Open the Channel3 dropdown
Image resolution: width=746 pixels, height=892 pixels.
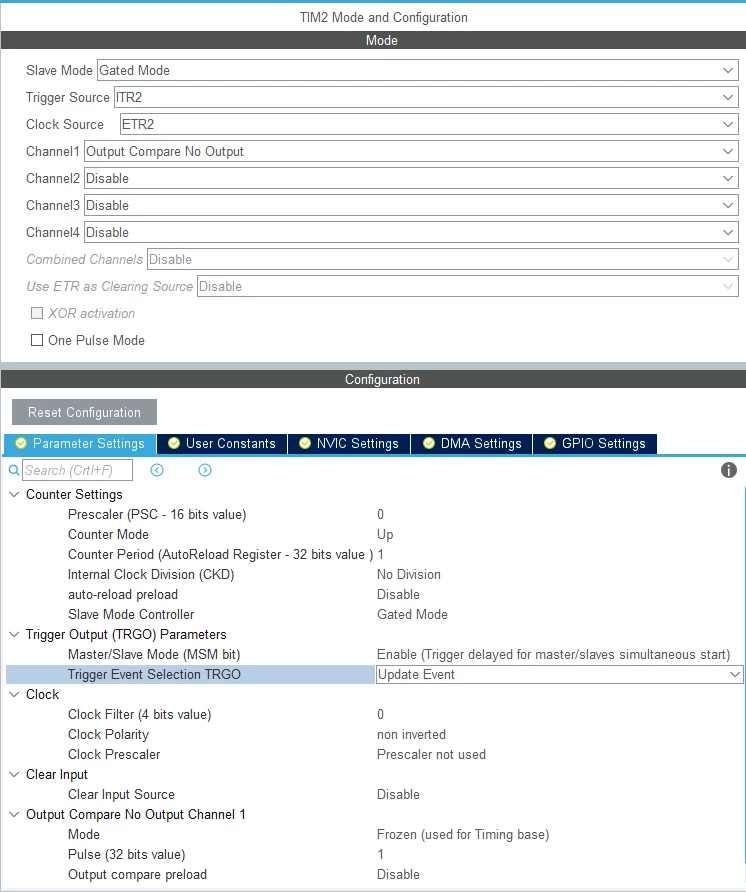click(411, 205)
